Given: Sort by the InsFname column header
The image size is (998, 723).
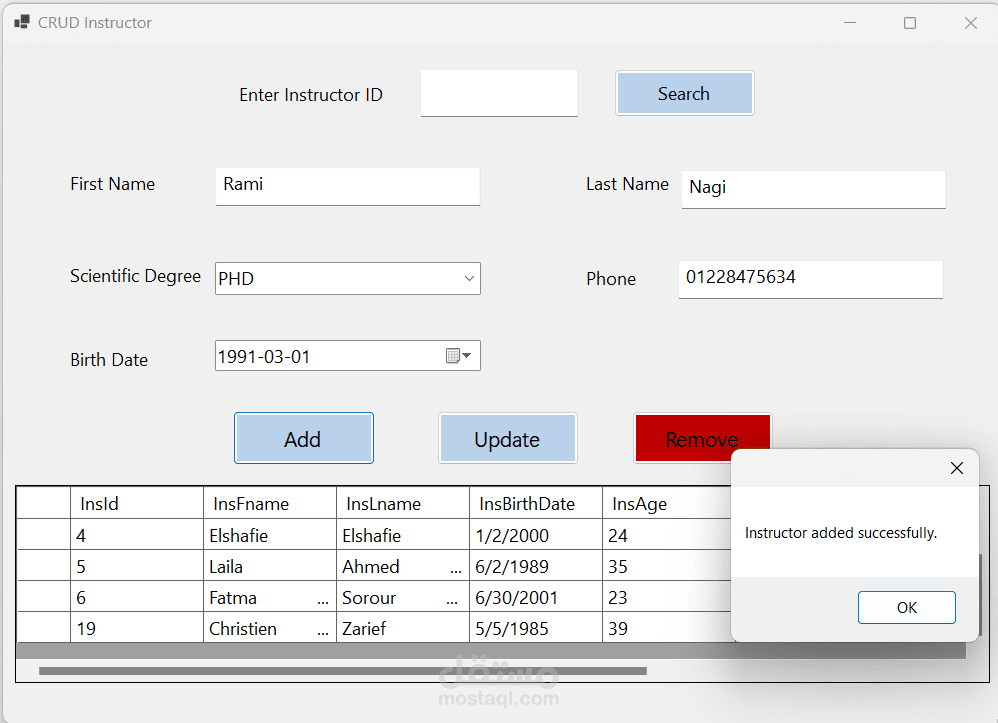Looking at the screenshot, I should click(x=270, y=503).
